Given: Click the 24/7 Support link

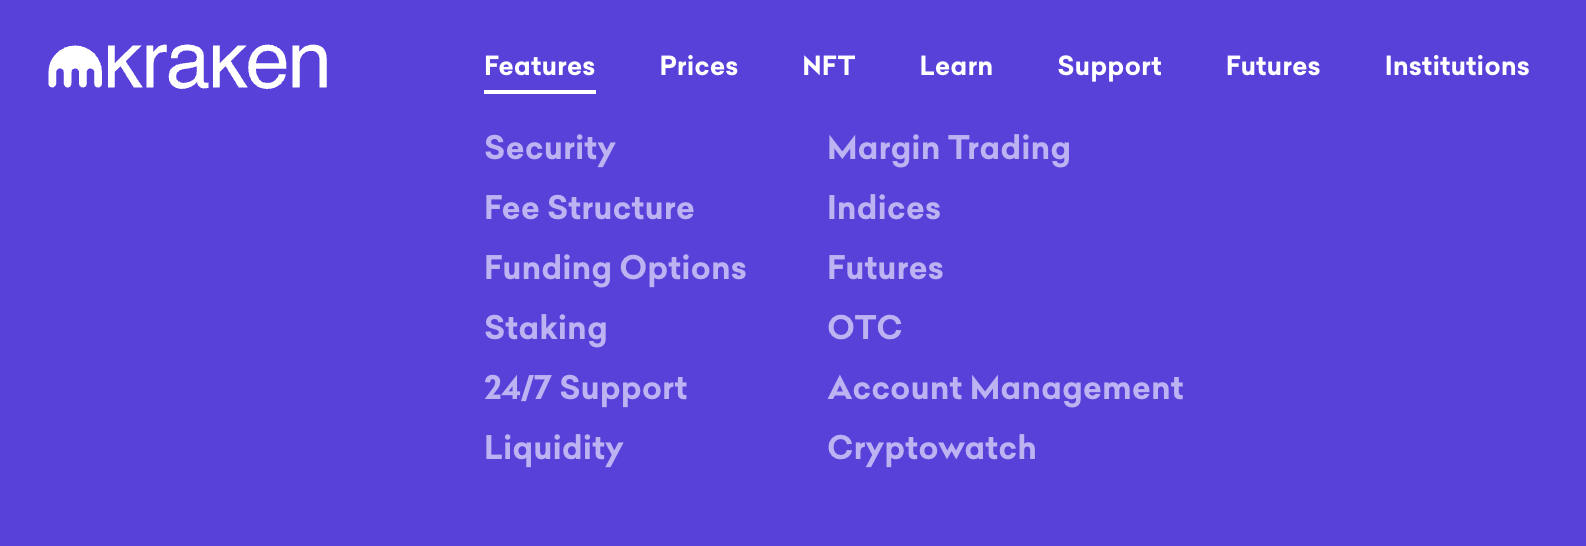Looking at the screenshot, I should coord(585,388).
